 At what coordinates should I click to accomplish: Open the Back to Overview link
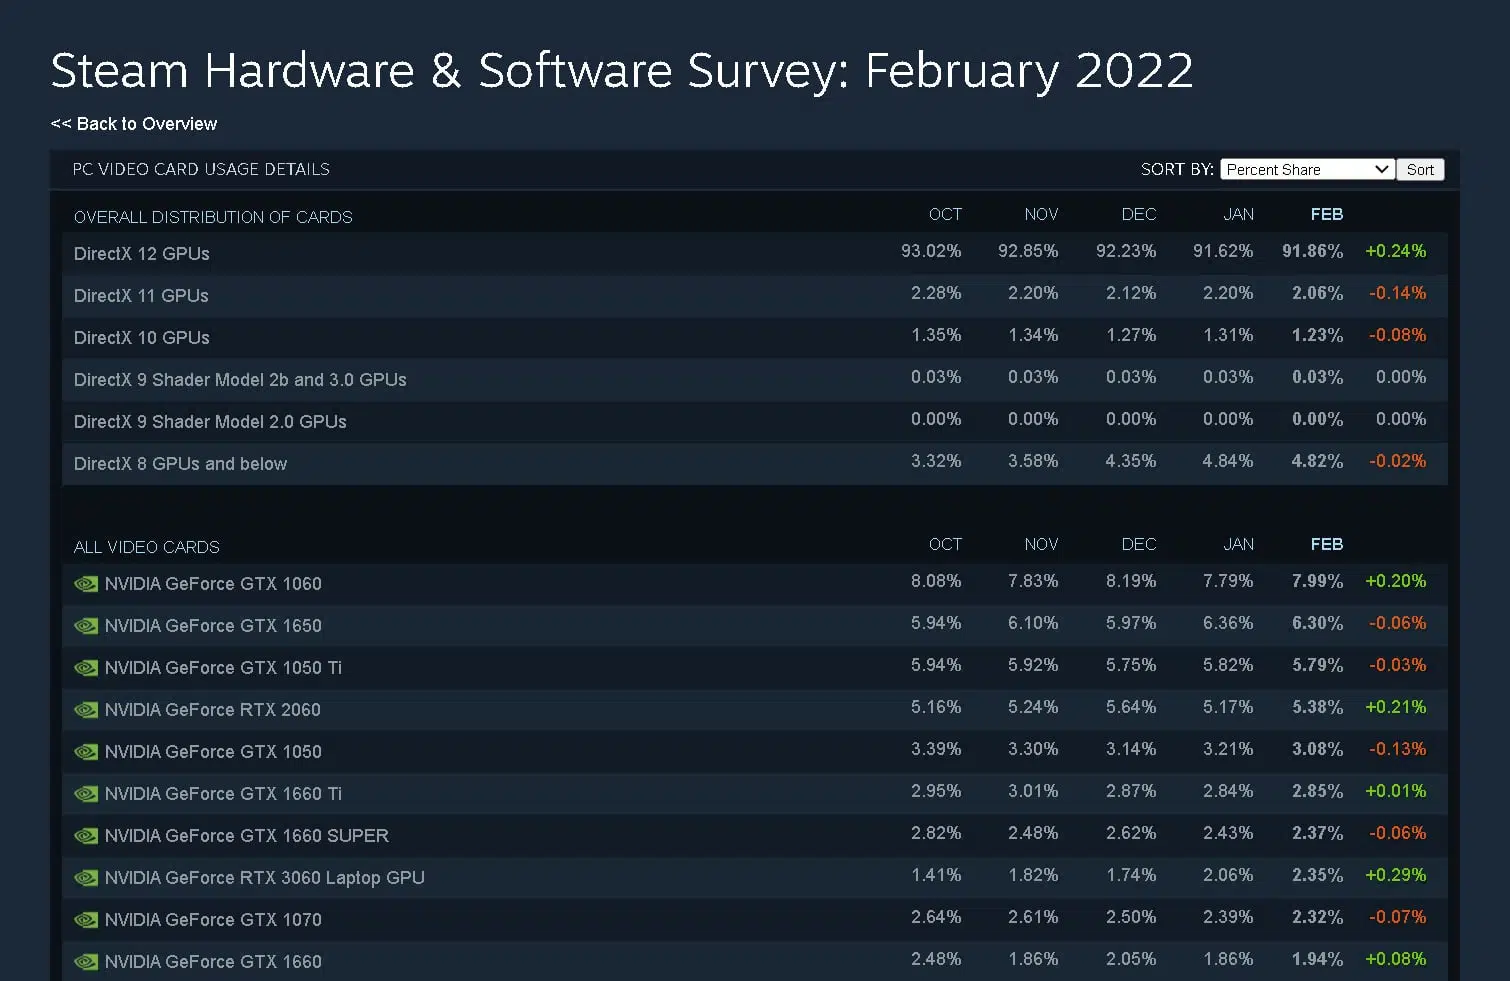[133, 124]
